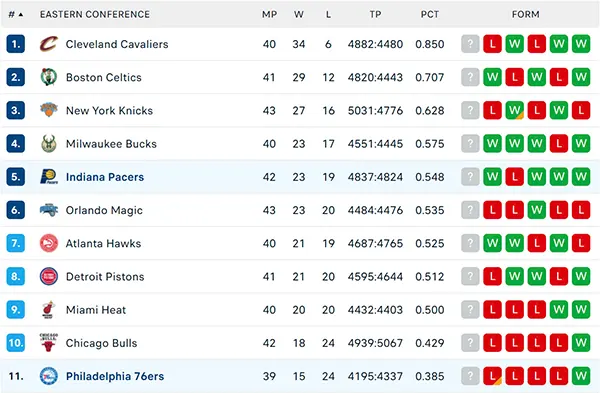Click the Indiana Pacers logo icon
The image size is (600, 393).
pos(49,177)
